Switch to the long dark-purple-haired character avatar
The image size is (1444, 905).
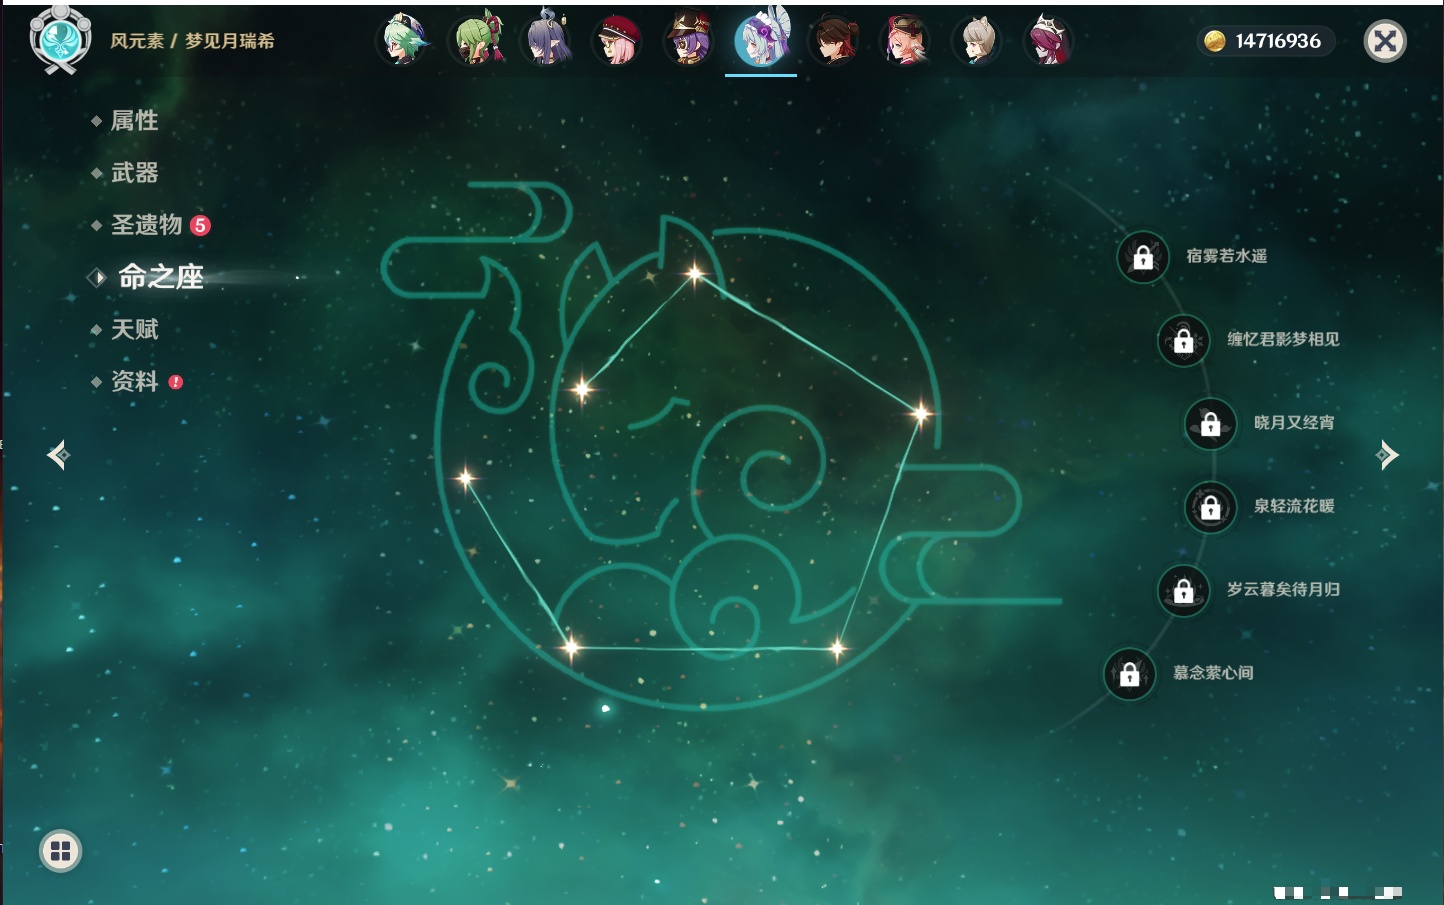(x=547, y=41)
